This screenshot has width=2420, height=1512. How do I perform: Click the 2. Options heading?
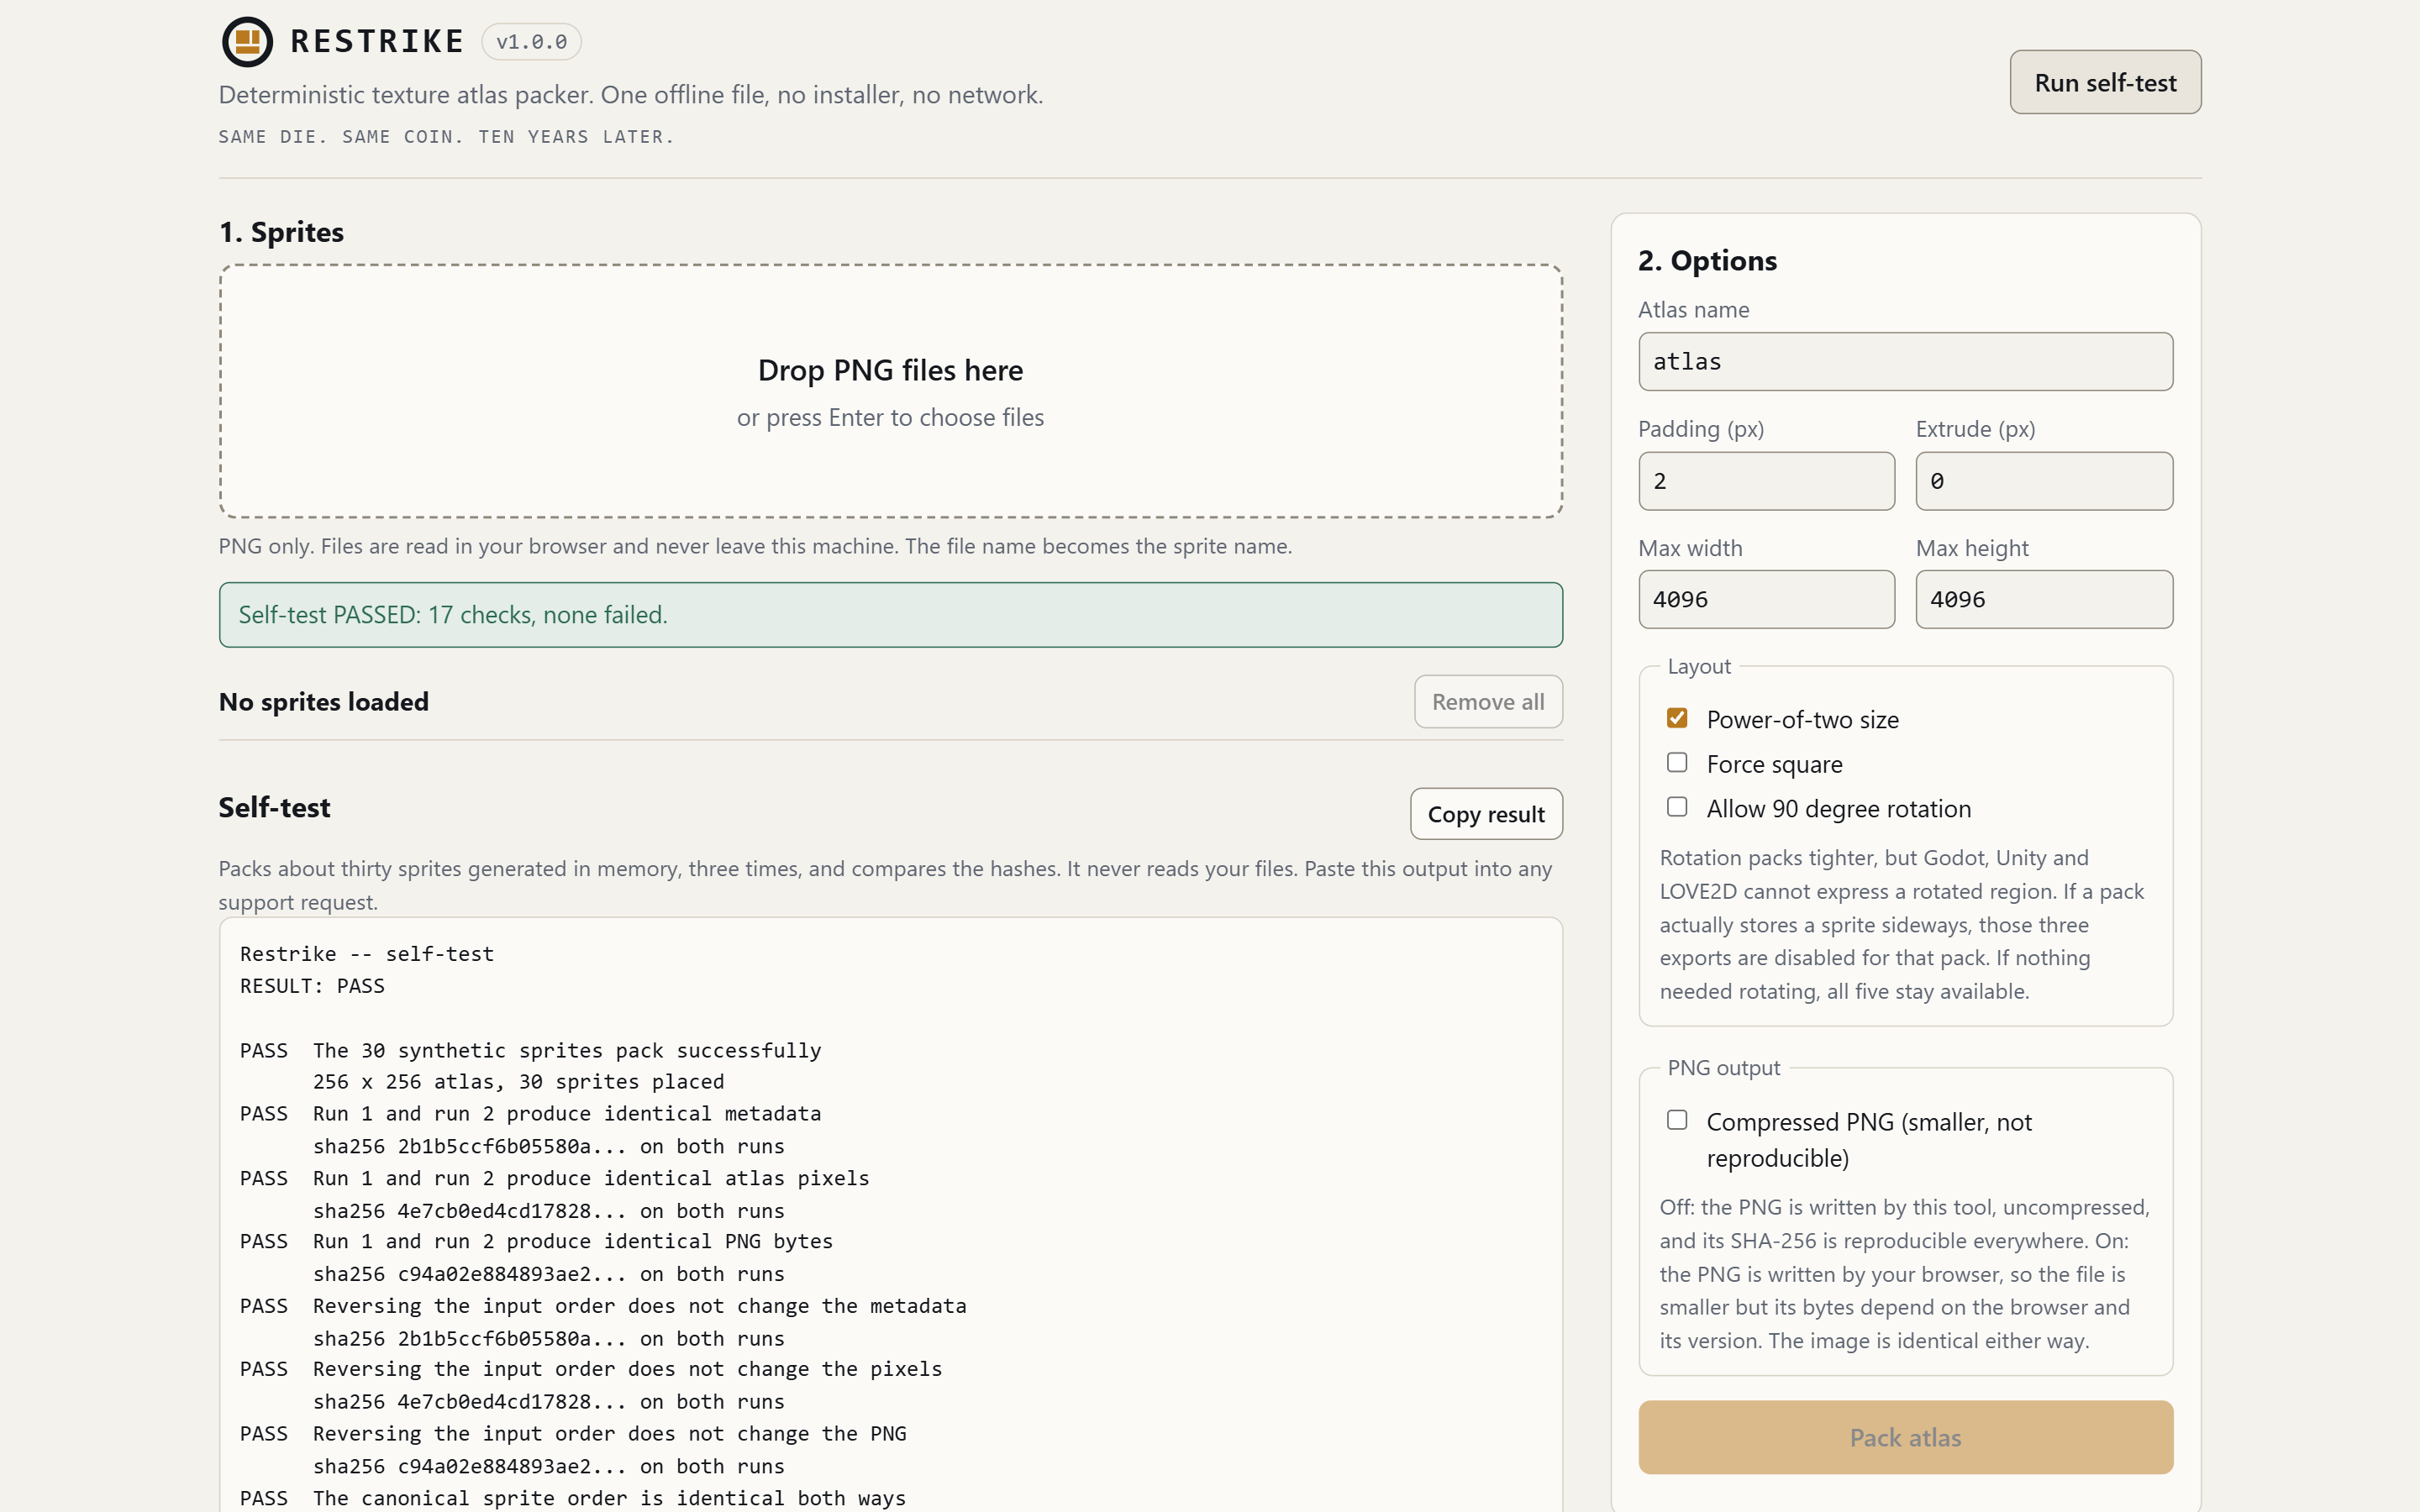click(1707, 261)
